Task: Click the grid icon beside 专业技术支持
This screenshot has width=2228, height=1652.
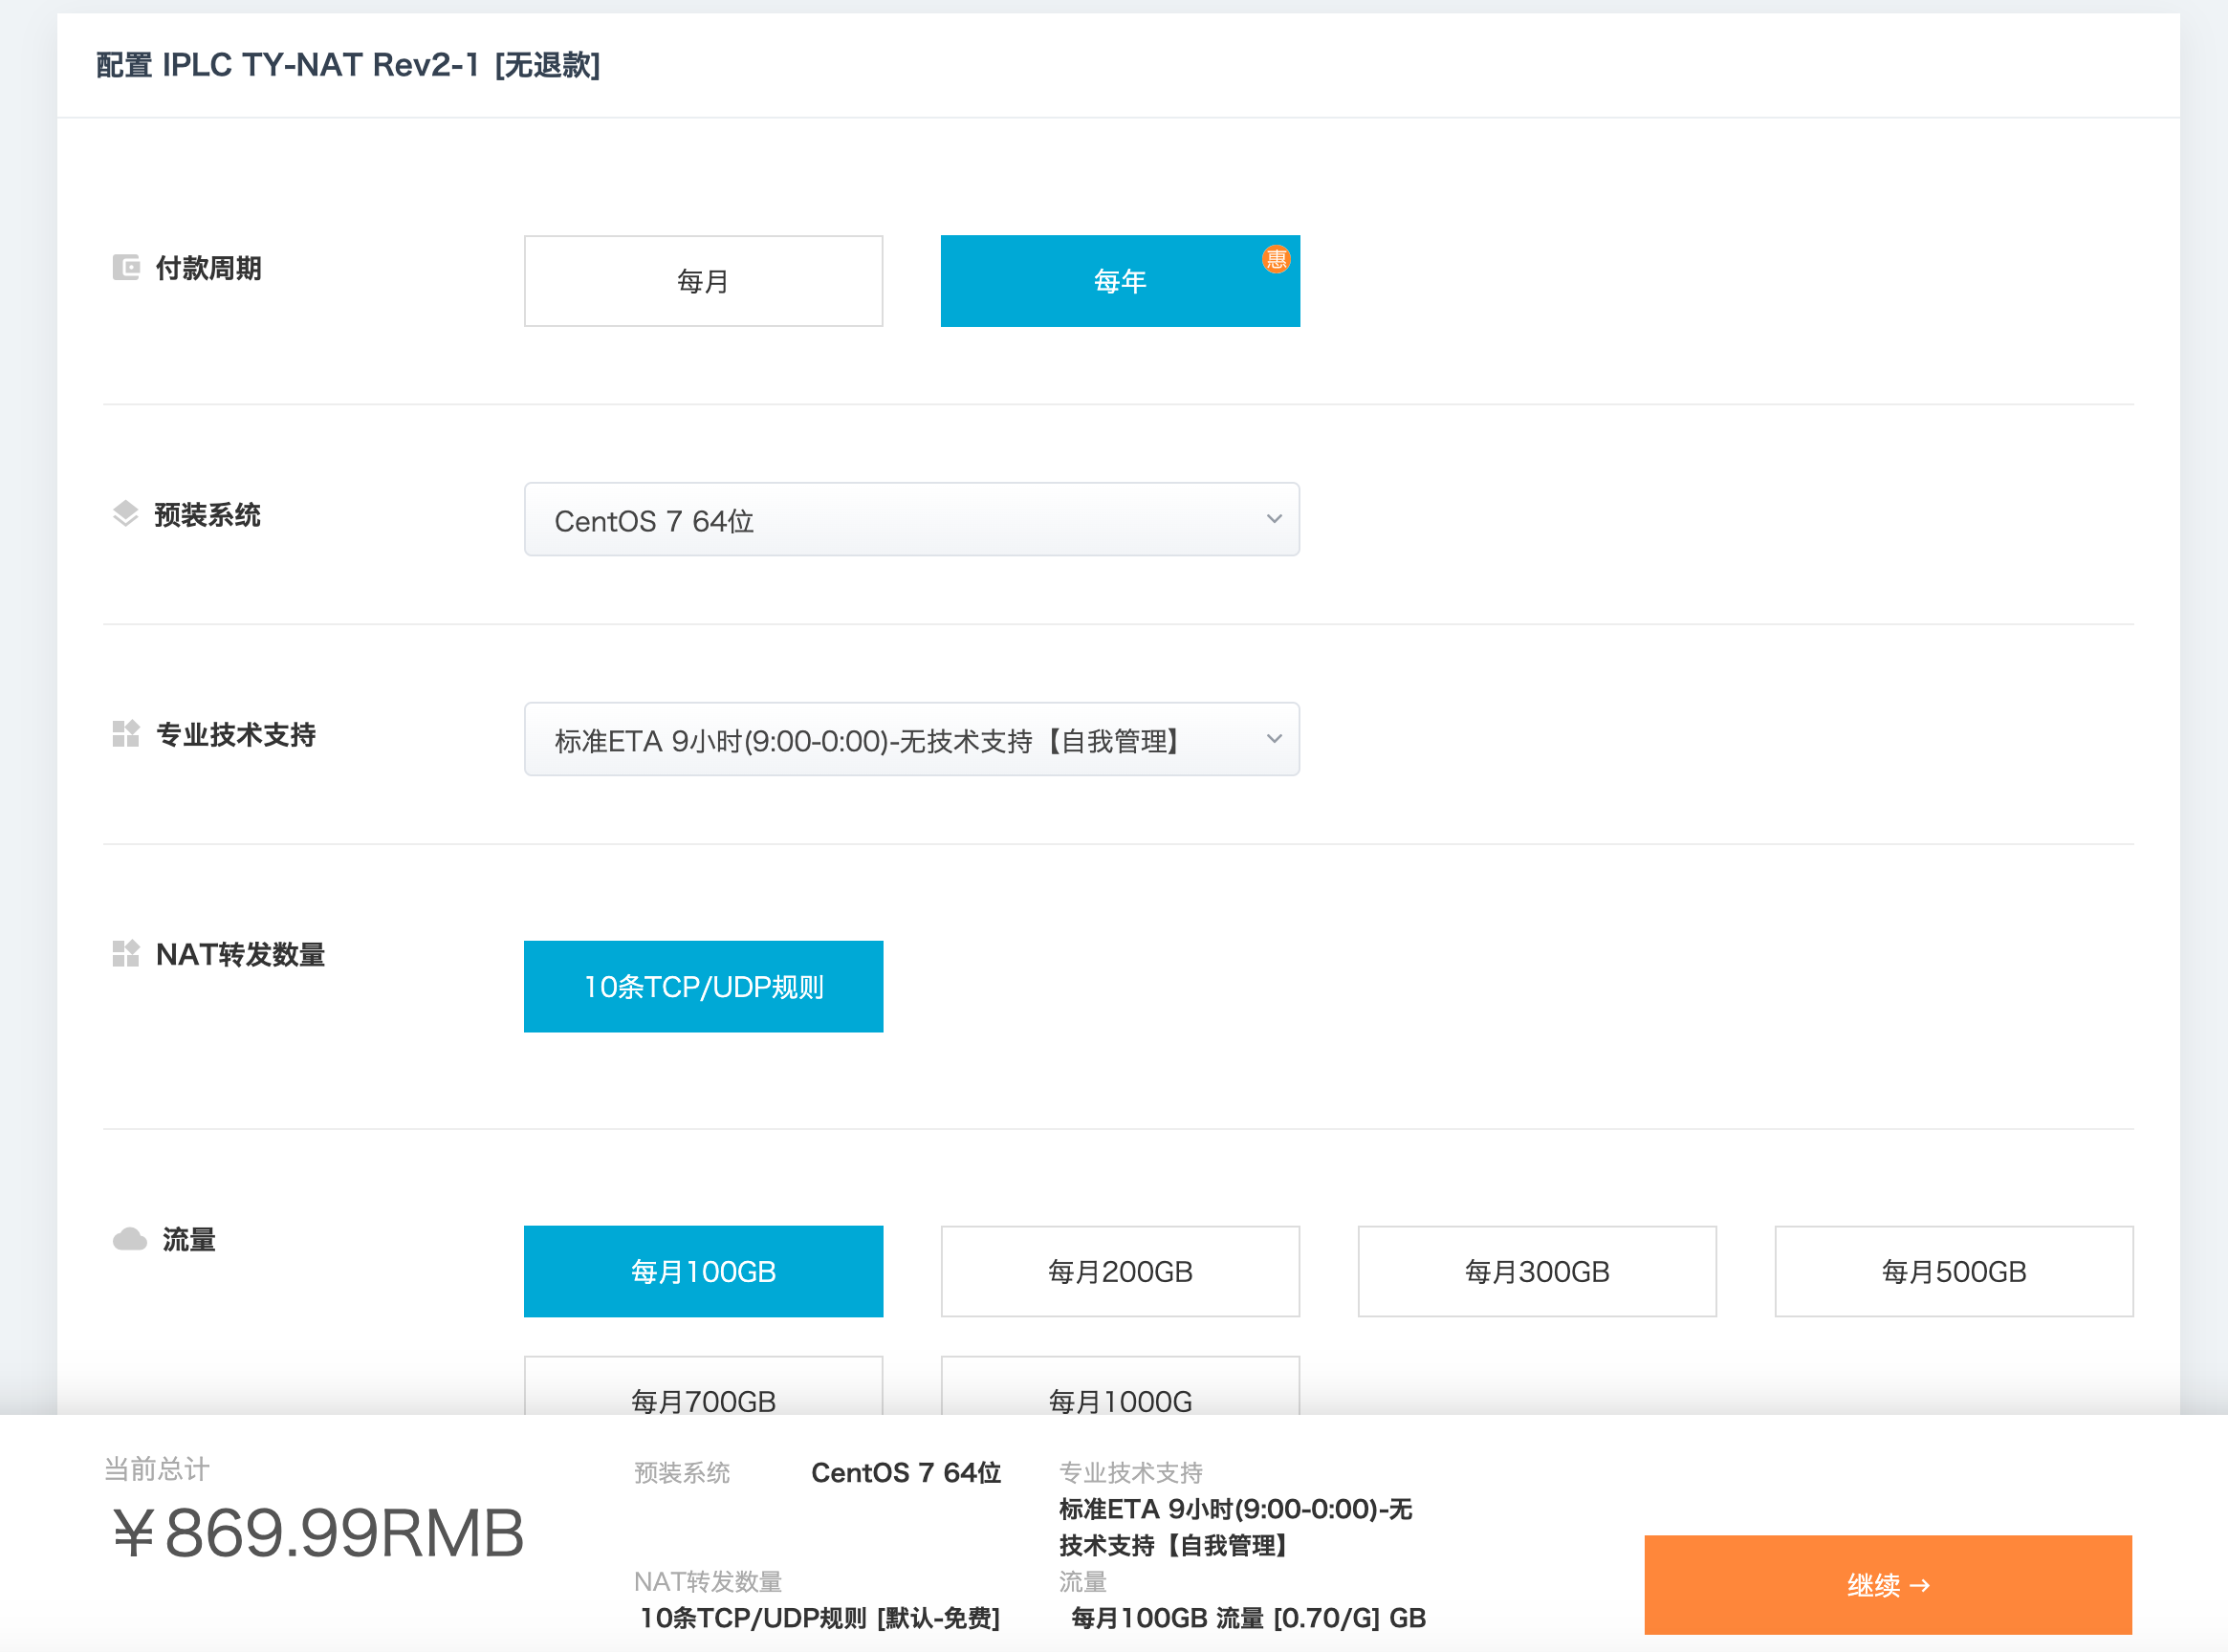Action: pyautogui.click(x=126, y=734)
